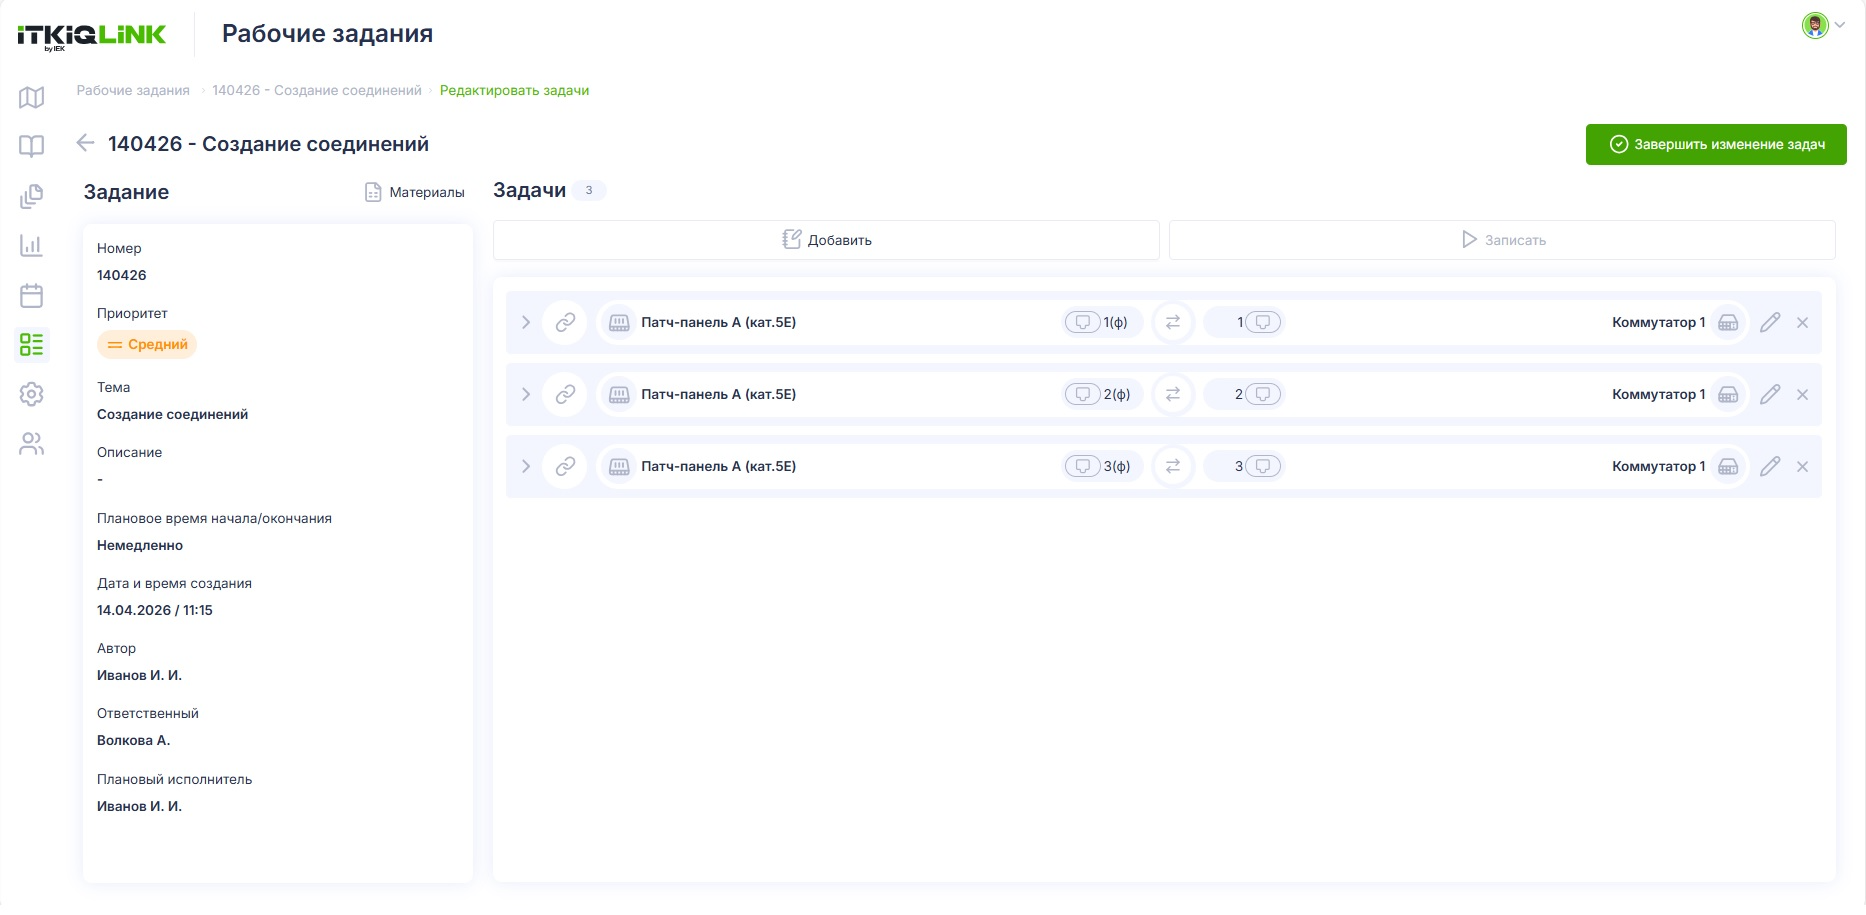Viewport: 1866px width, 915px height.
Task: Open the Материалы link
Action: (x=415, y=192)
